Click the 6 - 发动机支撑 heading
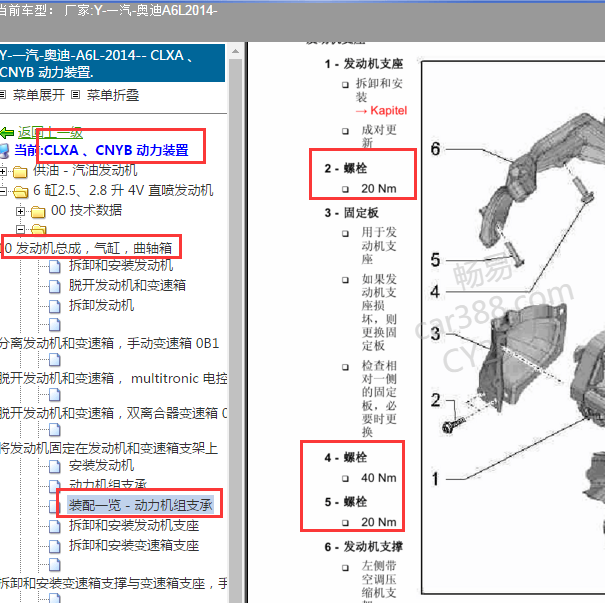The width and height of the screenshot is (605, 603). tap(364, 547)
